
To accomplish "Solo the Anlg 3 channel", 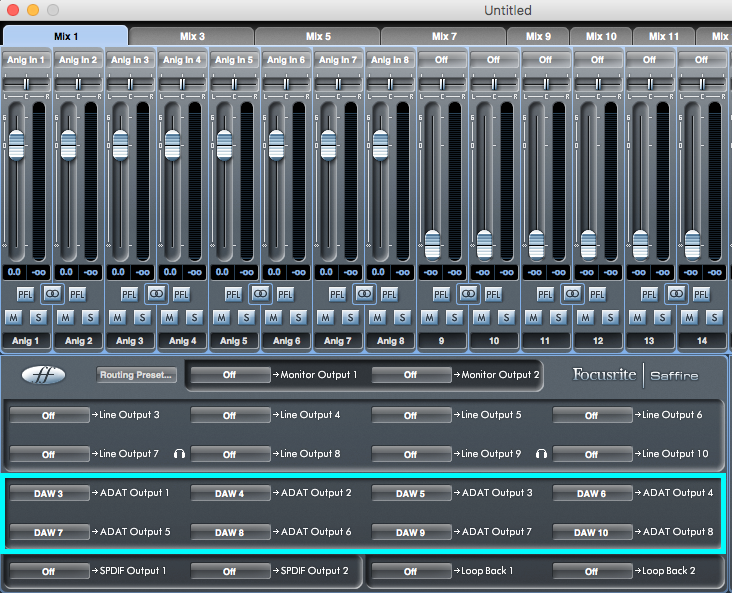I will [x=142, y=318].
